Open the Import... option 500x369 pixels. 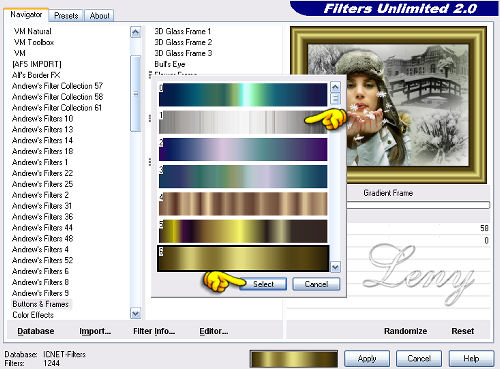pyautogui.click(x=95, y=331)
